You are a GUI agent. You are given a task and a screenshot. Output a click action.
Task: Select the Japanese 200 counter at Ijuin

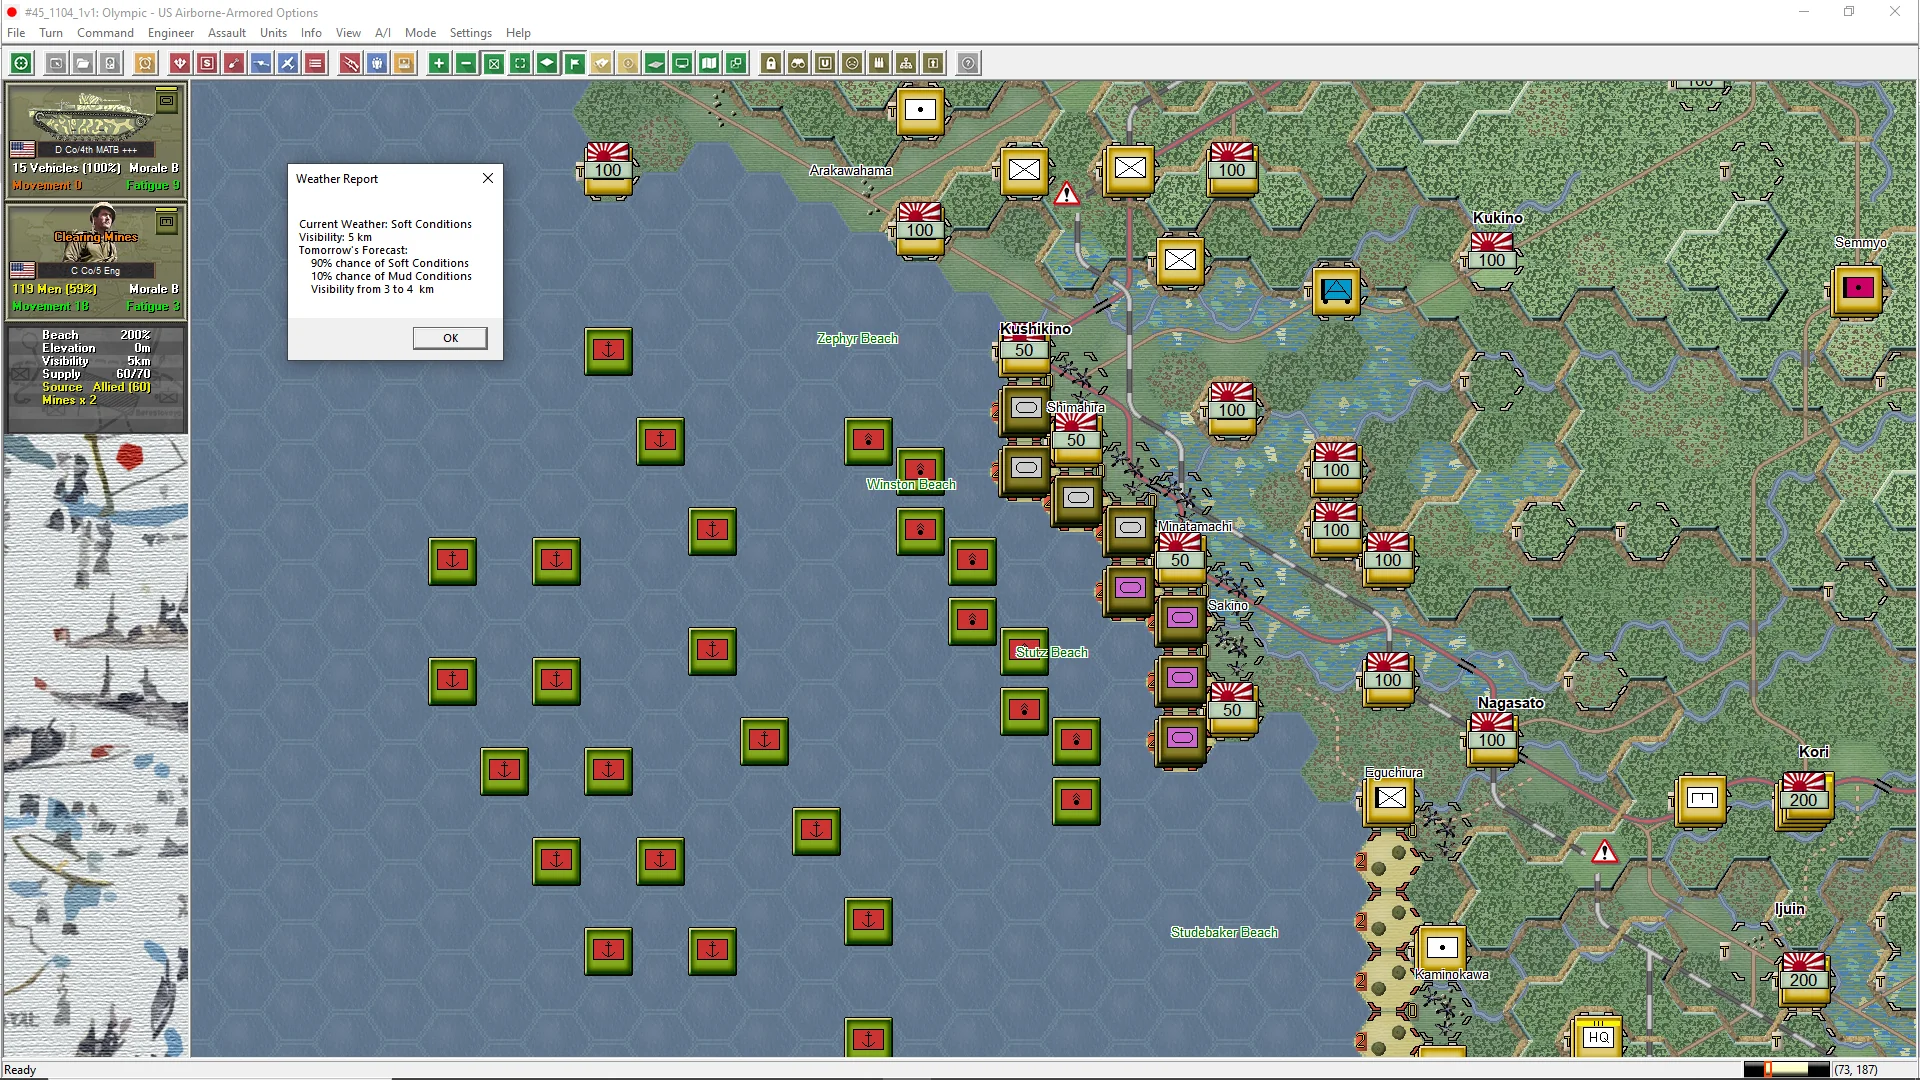coord(1803,978)
